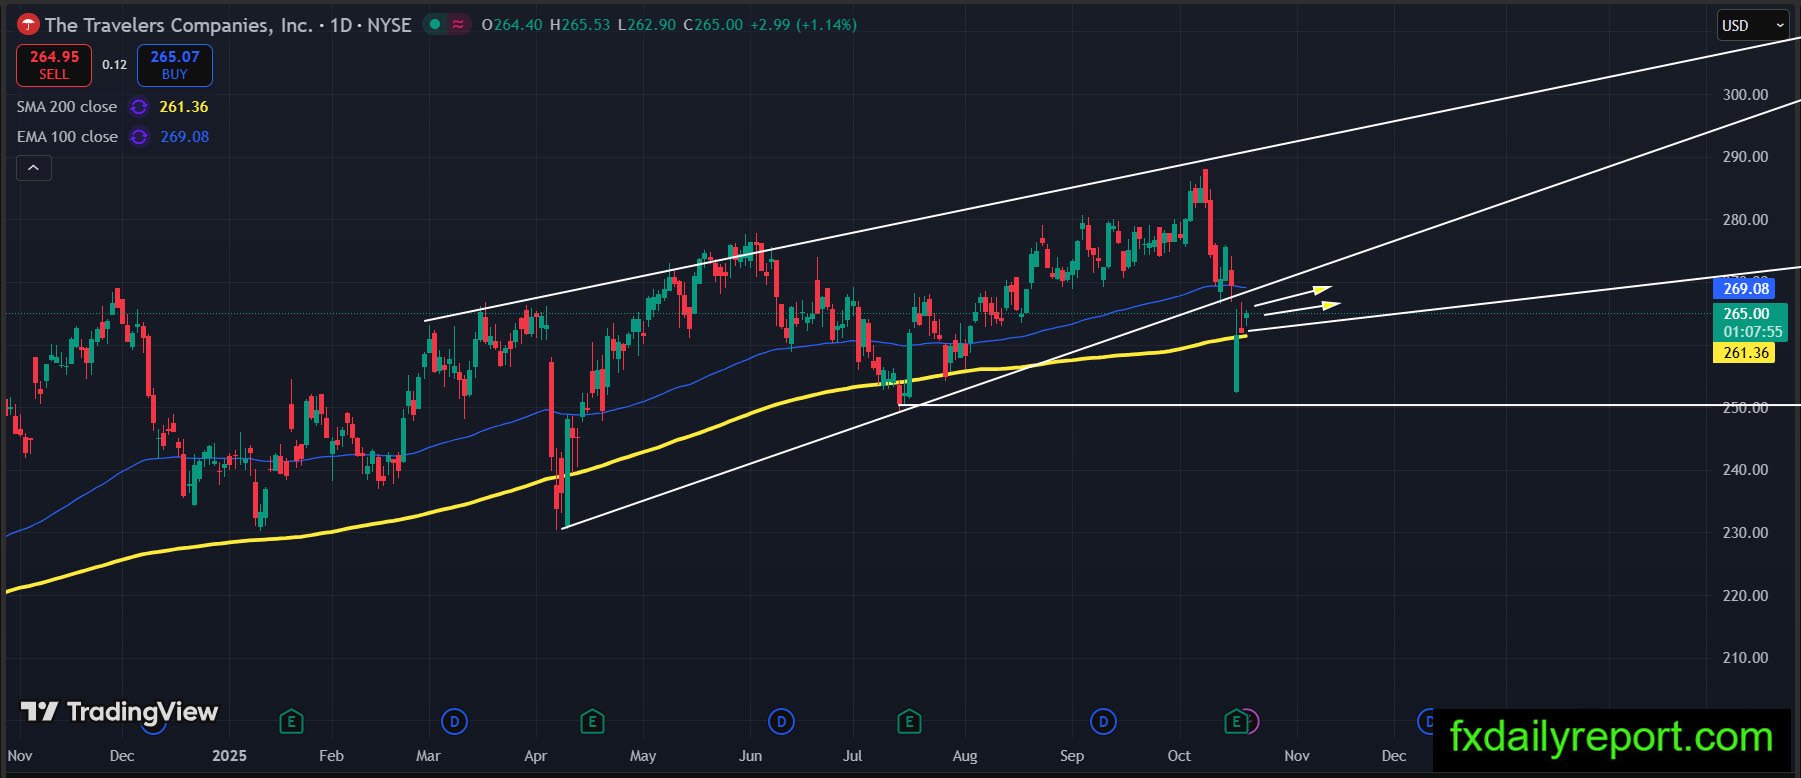Screen dimensions: 1801x778
Task: Click the 1D interval label in the title
Action: 341,25
